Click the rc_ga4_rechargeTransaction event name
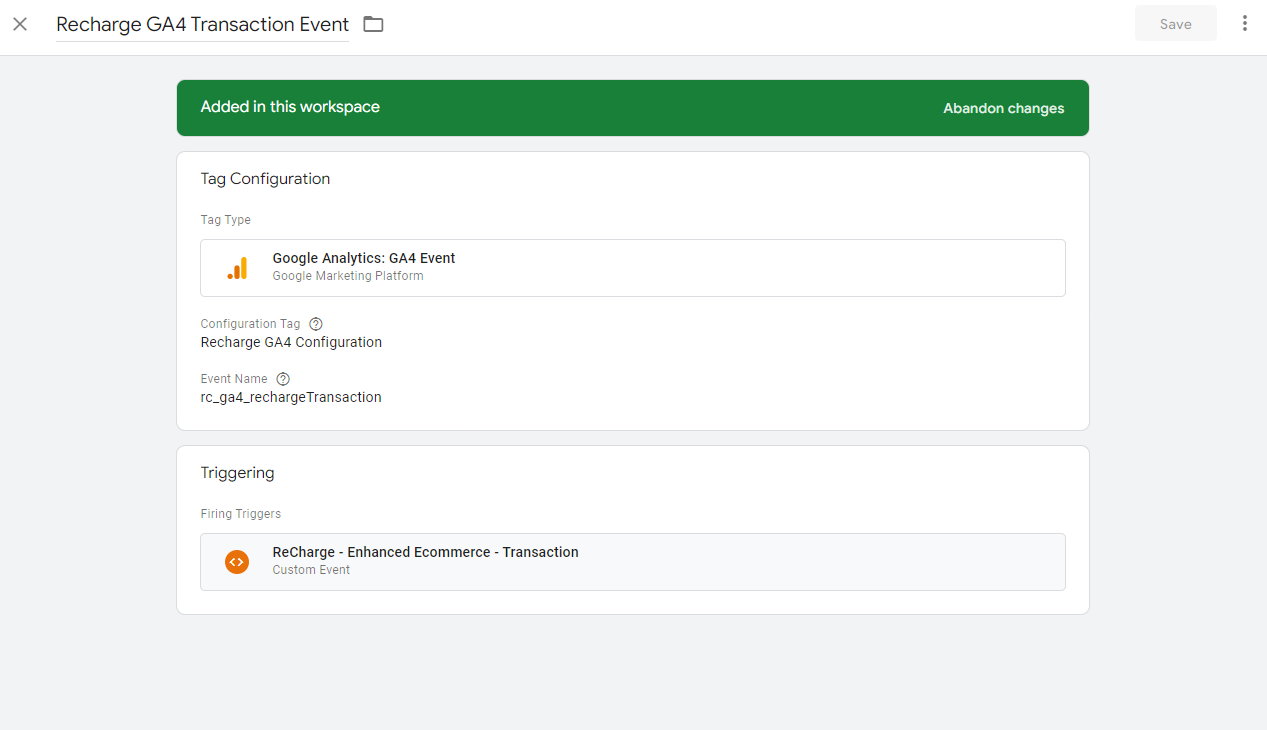Image resolution: width=1267 pixels, height=730 pixels. tap(291, 397)
